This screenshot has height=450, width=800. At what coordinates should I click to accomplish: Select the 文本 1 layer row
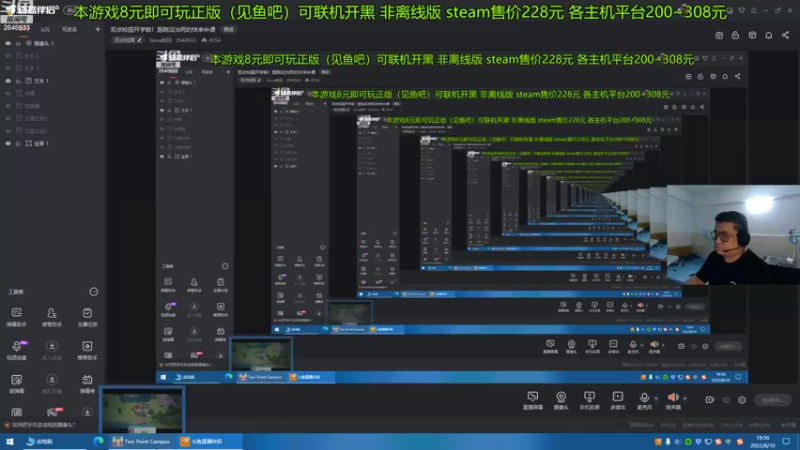click(52, 81)
